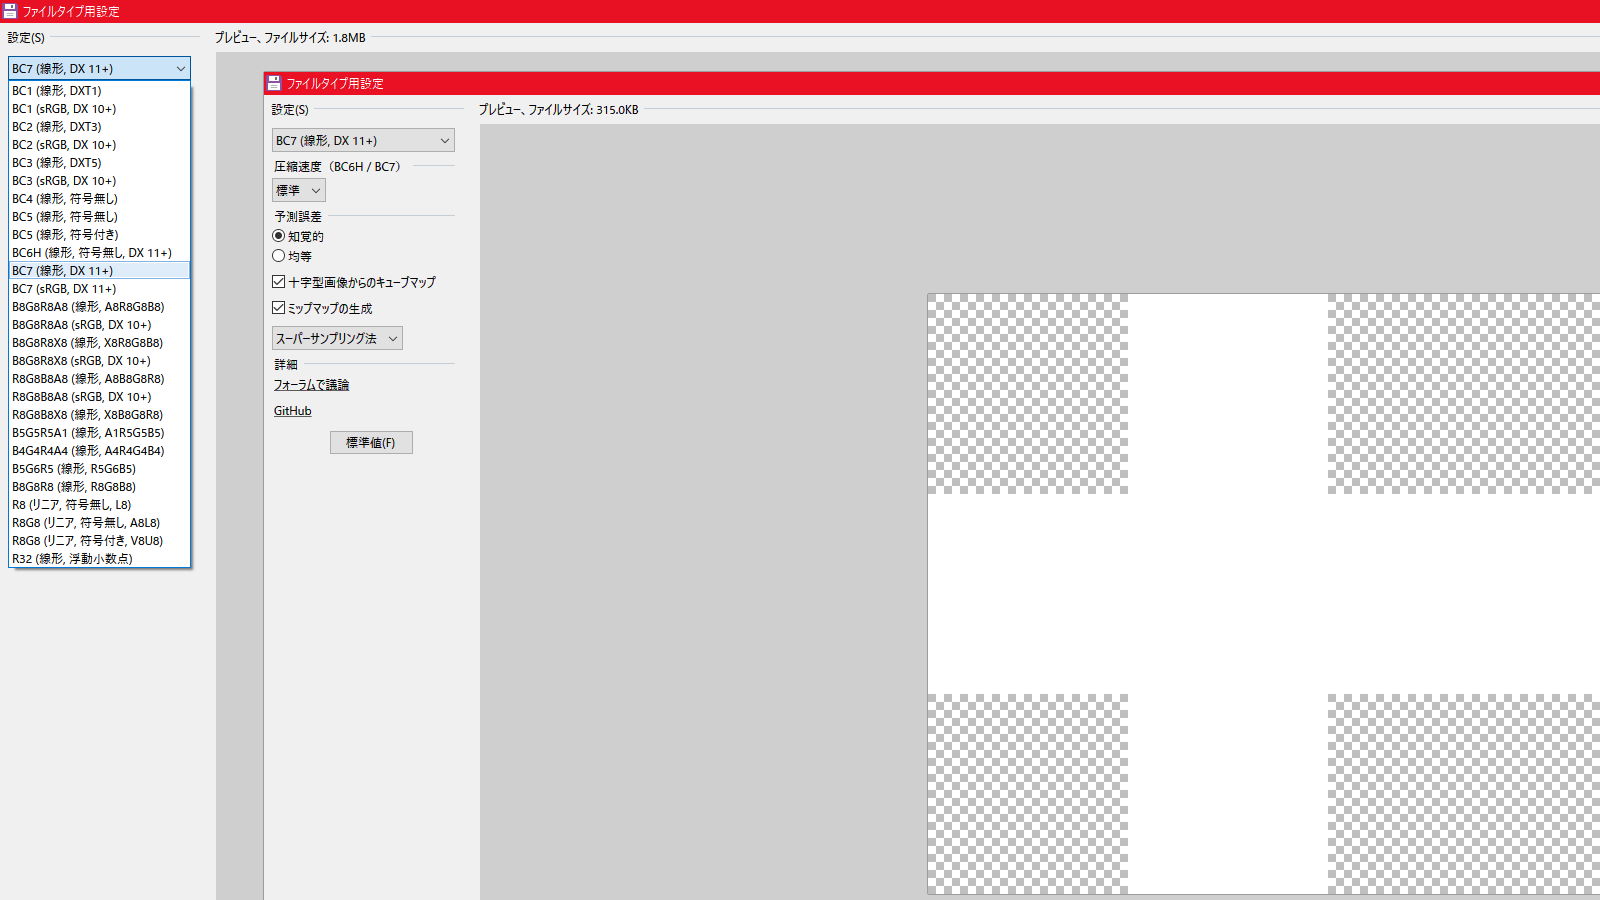Click the cube map preview image
This screenshot has width=1600, height=900.
pyautogui.click(x=1263, y=594)
